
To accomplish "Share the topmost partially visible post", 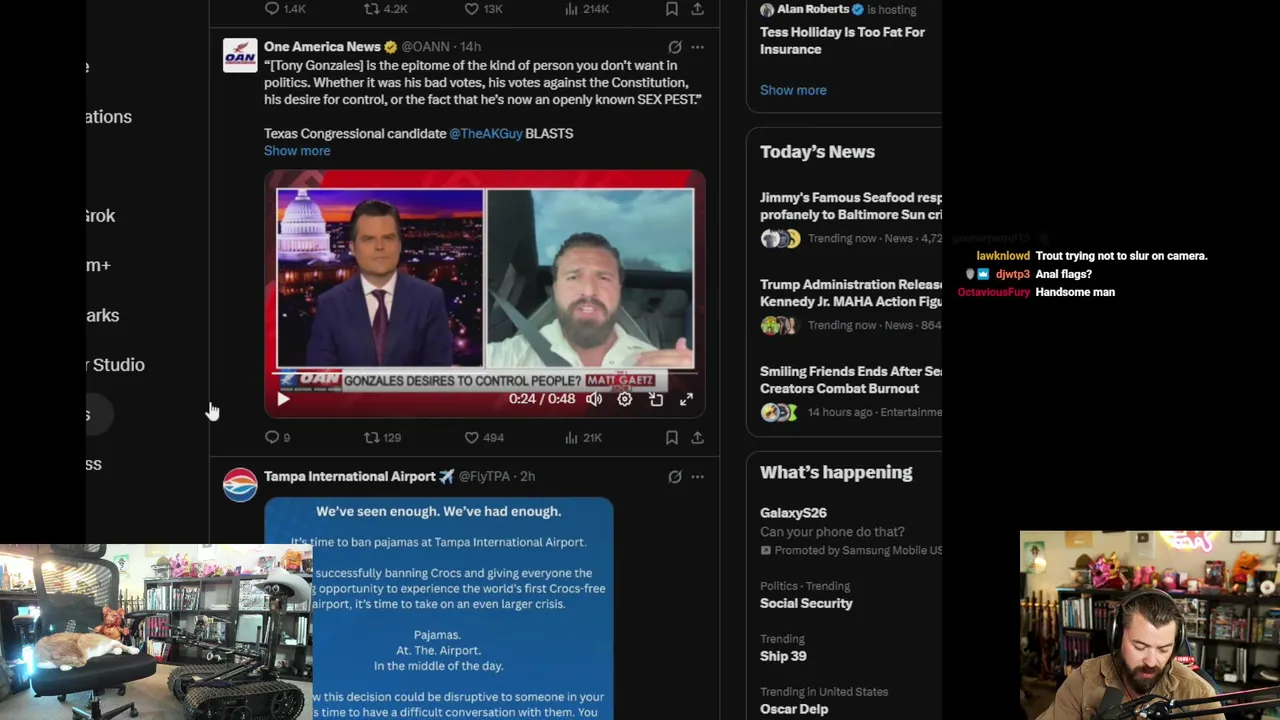I will click(x=697, y=9).
